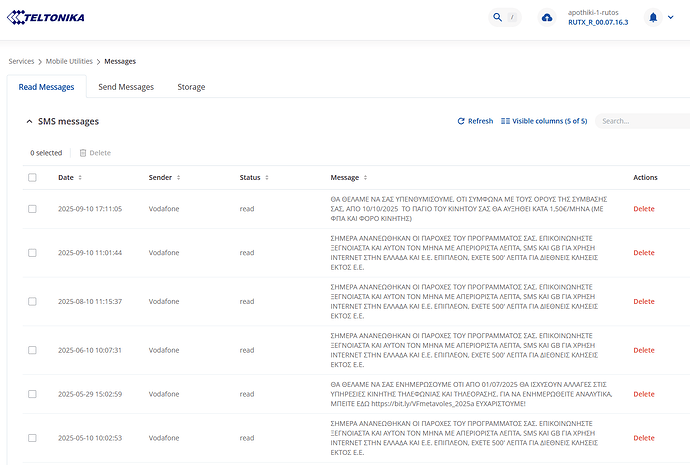The width and height of the screenshot is (690, 465).
Task: Sort by Sender column arrows
Action: coord(178,178)
